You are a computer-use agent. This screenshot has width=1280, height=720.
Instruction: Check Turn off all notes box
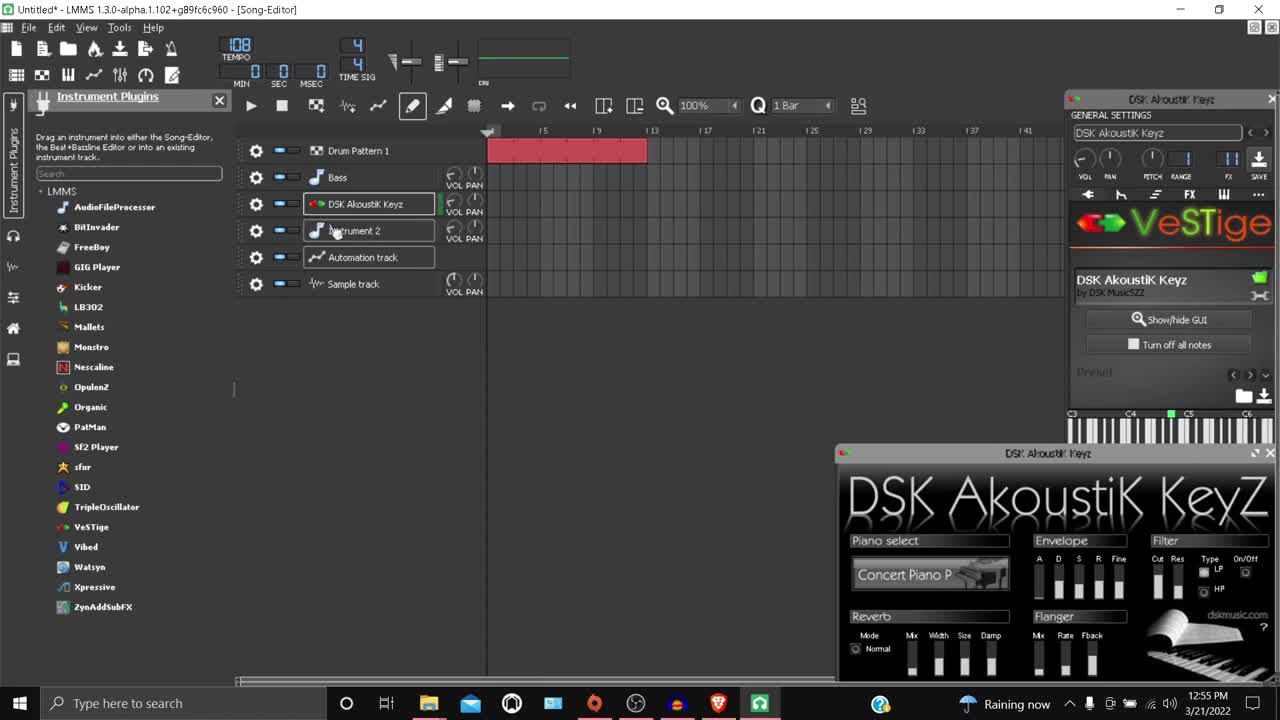[1133, 344]
